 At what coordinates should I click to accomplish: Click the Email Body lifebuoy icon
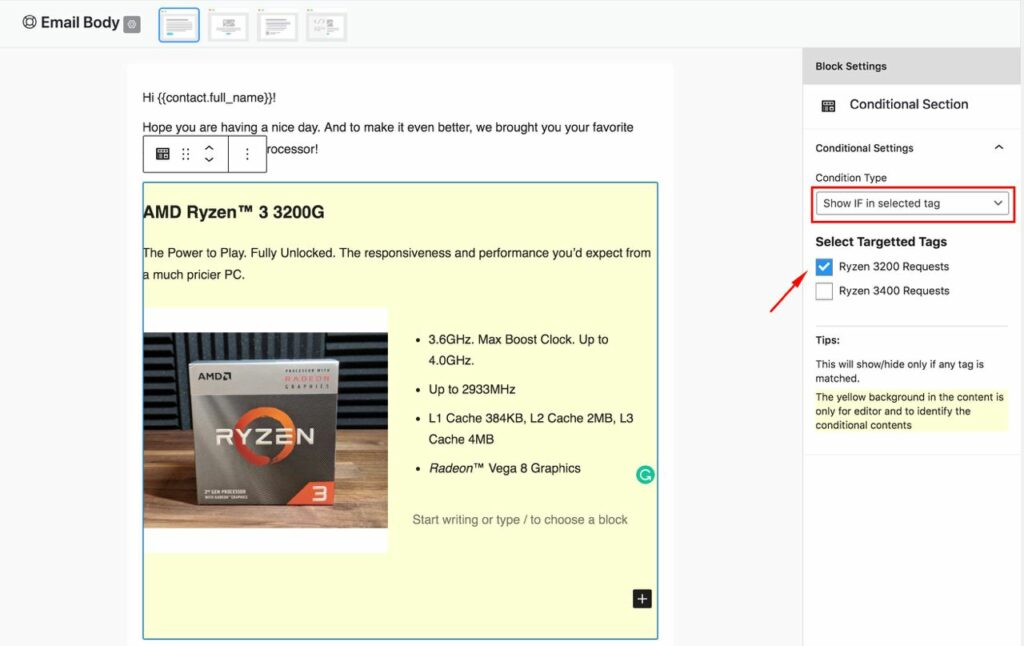tap(29, 22)
